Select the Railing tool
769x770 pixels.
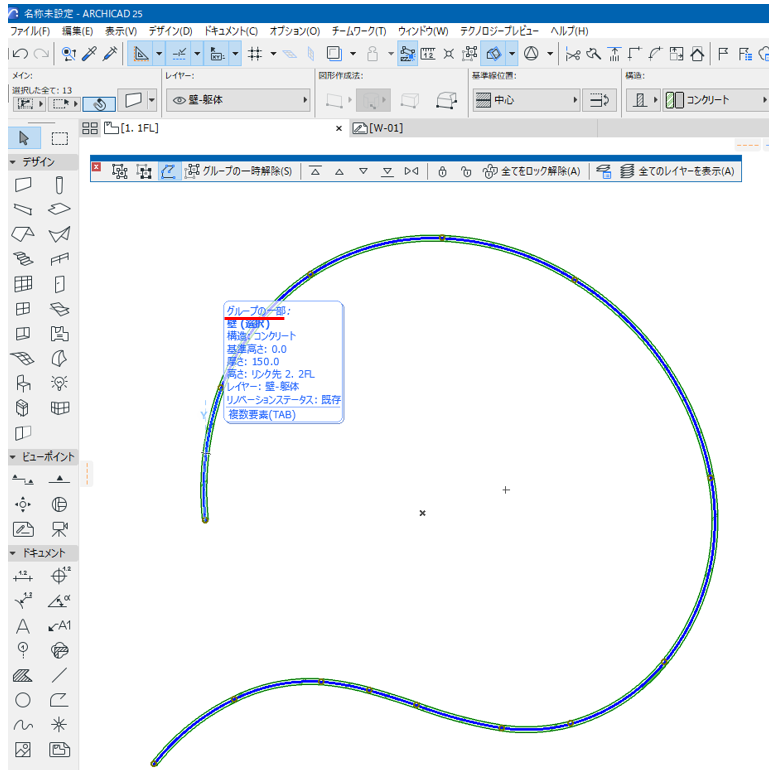[x=59, y=259]
